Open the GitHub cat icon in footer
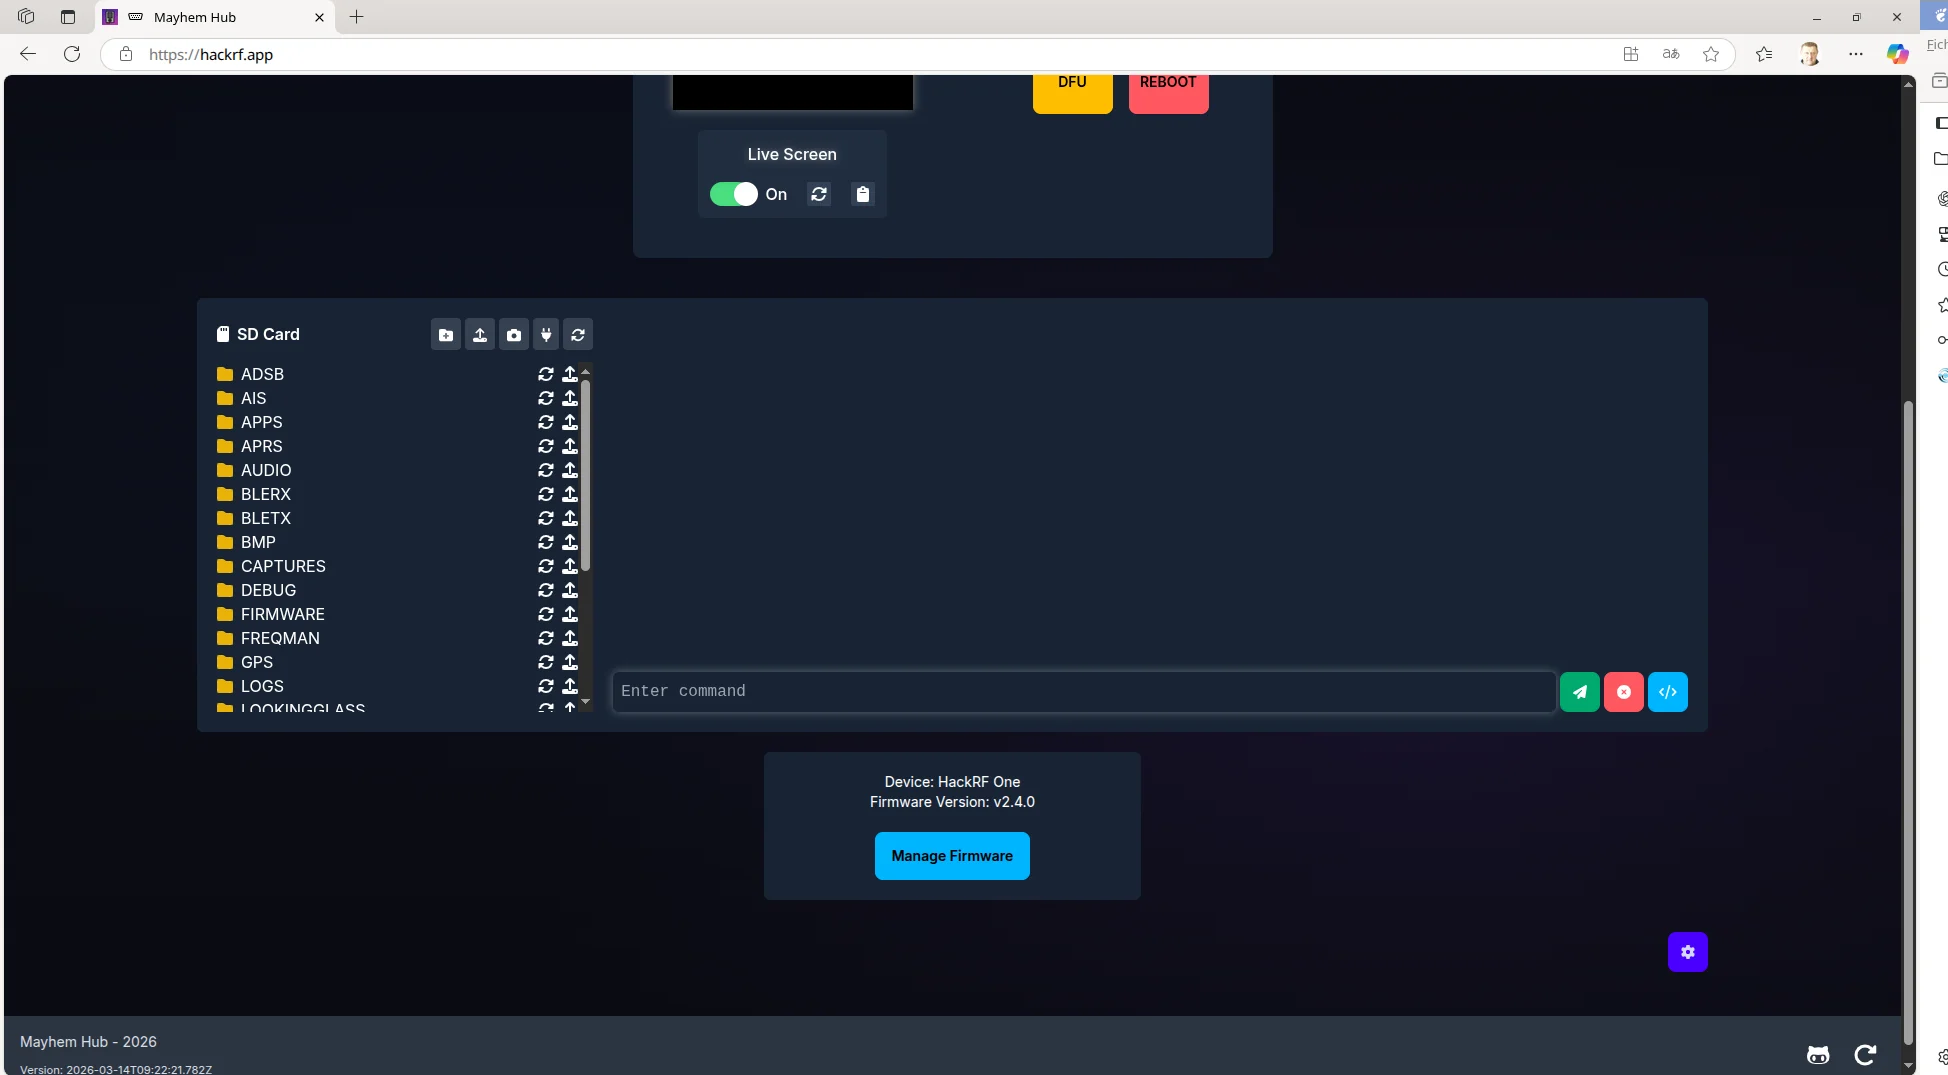Viewport: 1948px width, 1075px height. [x=1818, y=1055]
